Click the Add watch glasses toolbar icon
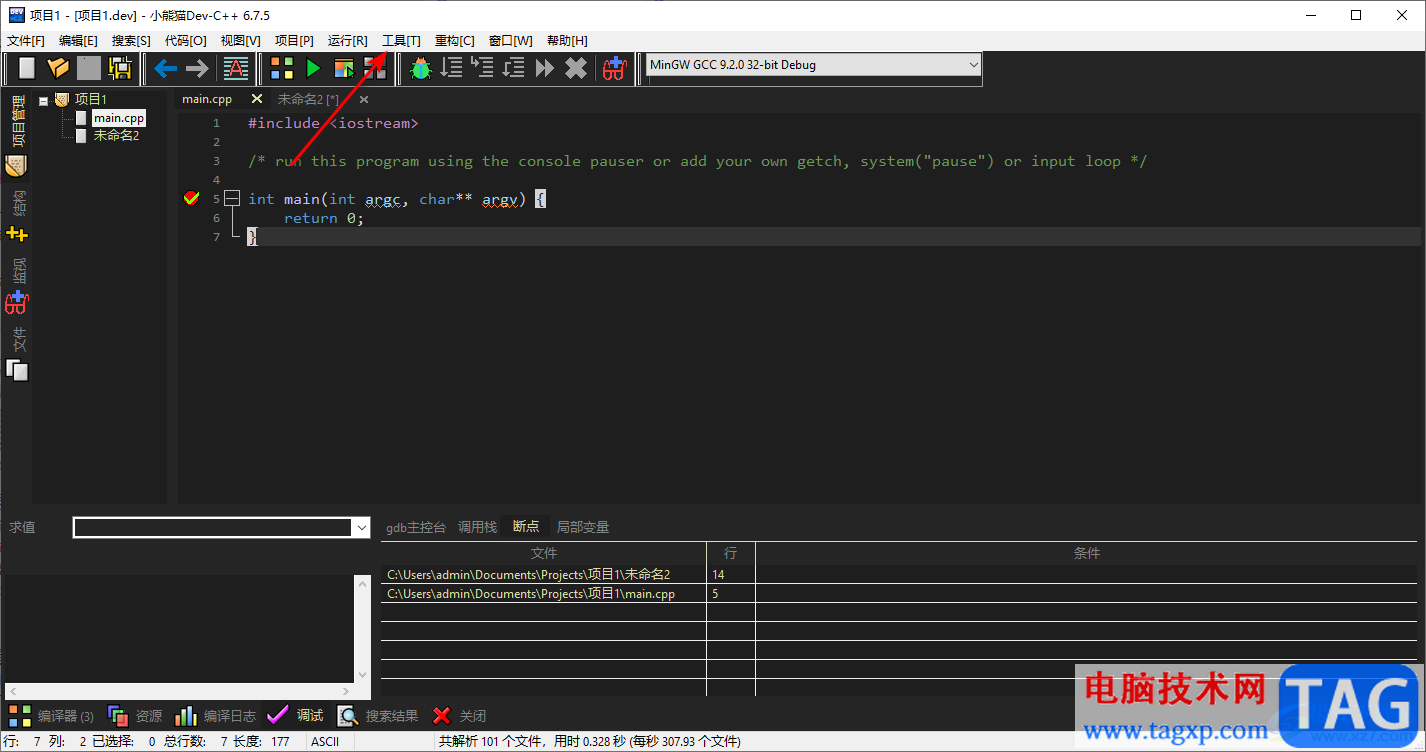Image resolution: width=1426 pixels, height=752 pixels. 614,68
